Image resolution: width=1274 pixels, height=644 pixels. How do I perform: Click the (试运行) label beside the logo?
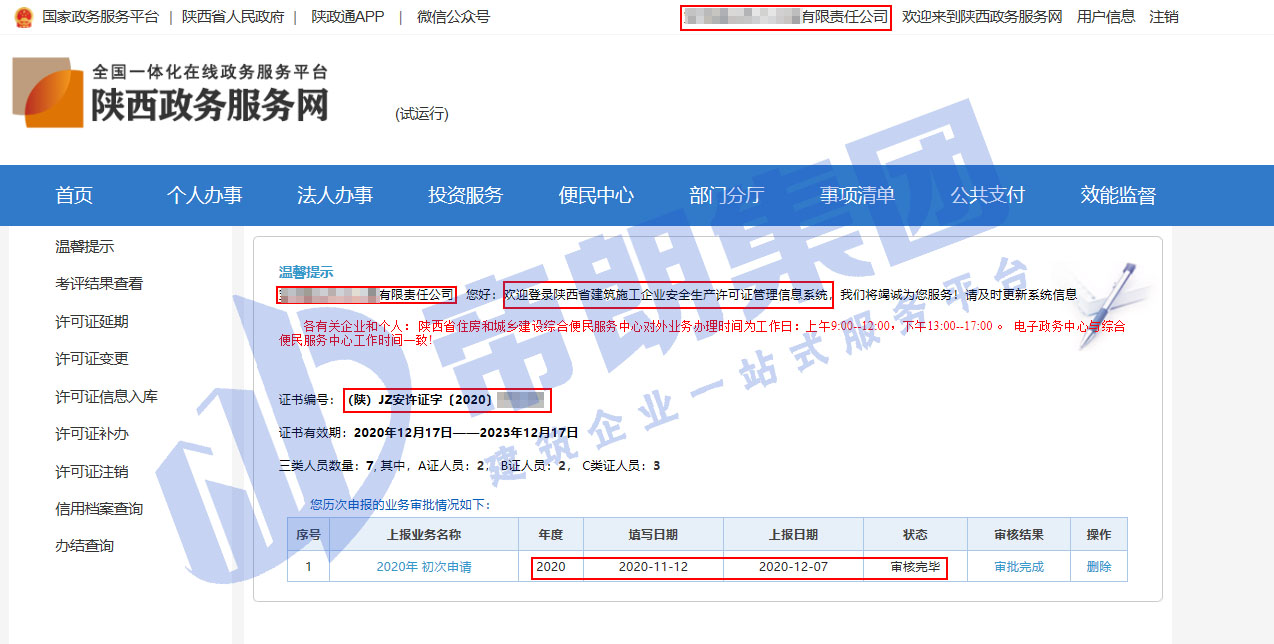point(422,114)
